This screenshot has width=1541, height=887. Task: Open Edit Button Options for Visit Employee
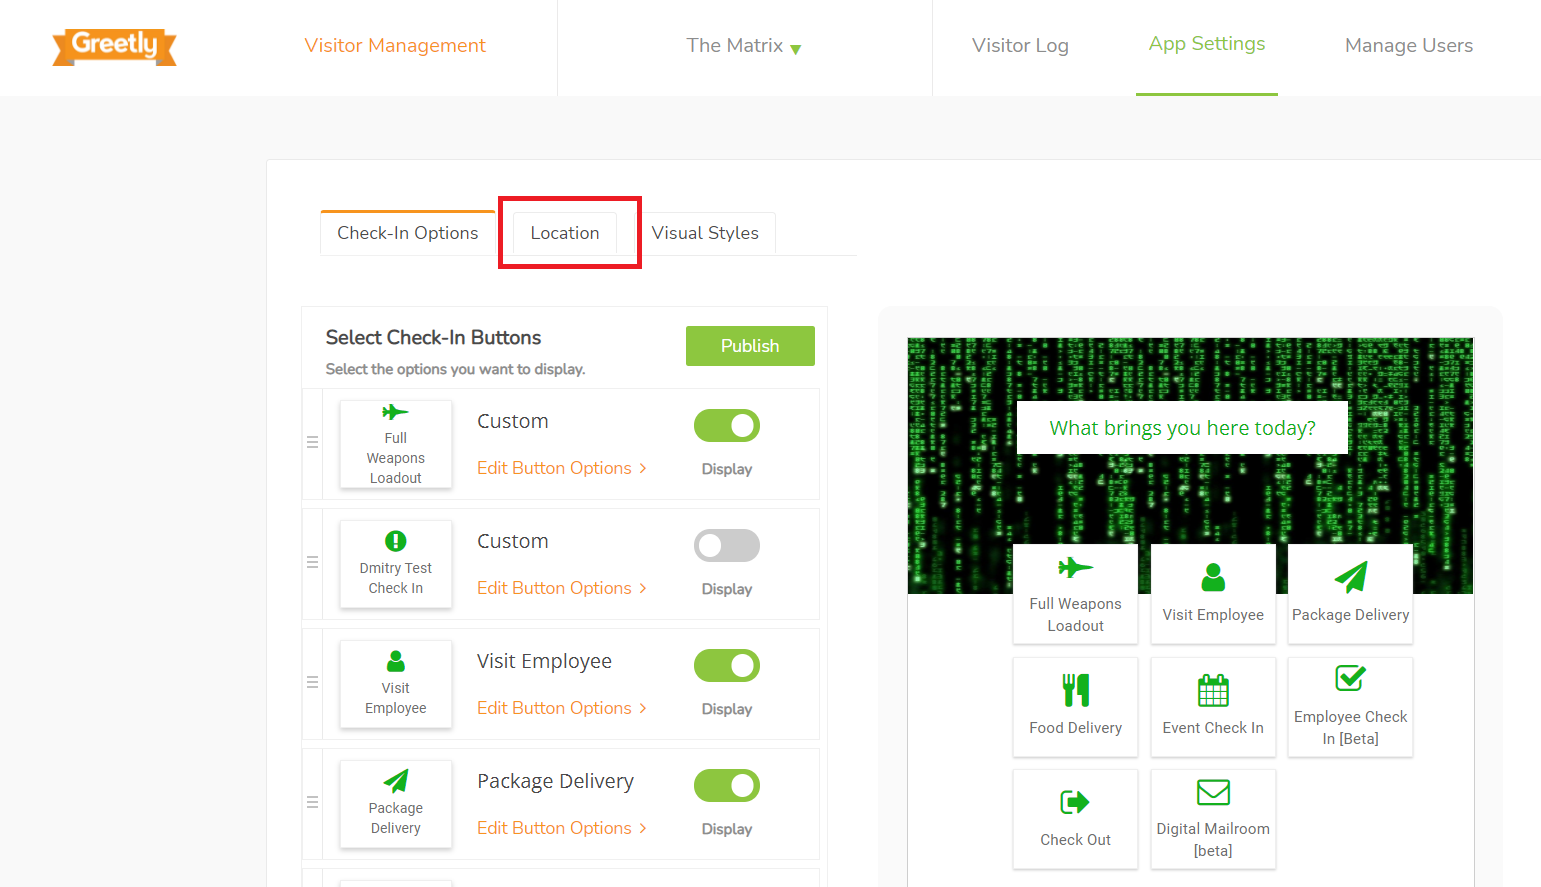click(x=554, y=708)
